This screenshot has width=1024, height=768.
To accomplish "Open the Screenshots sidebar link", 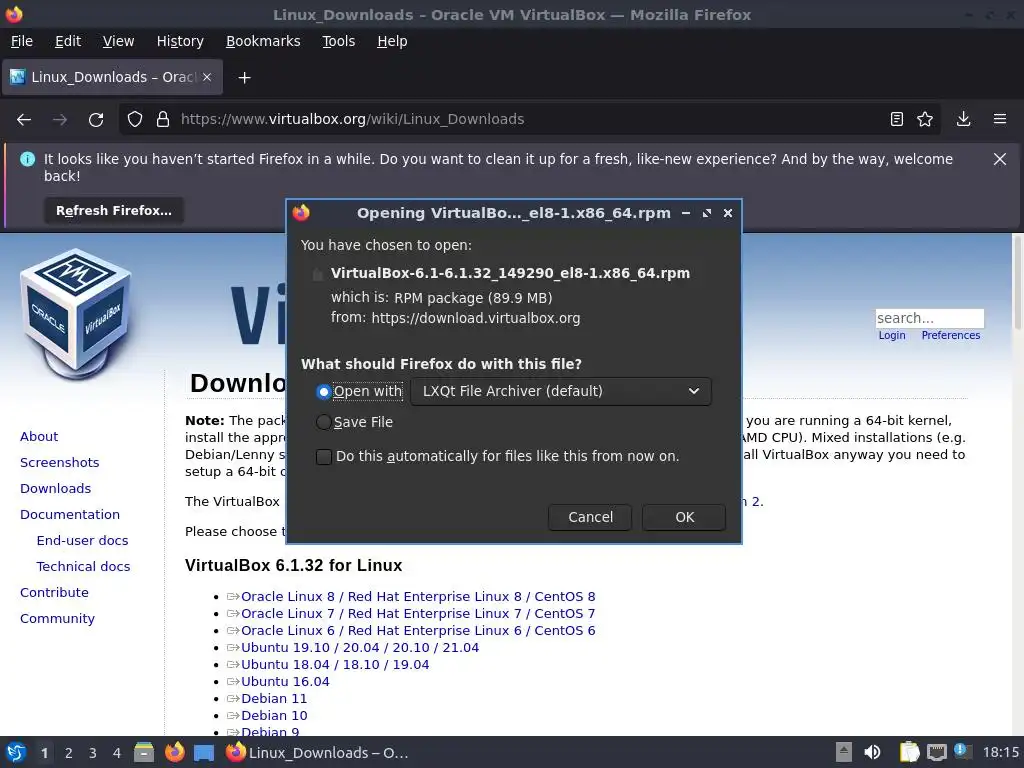I will click(59, 462).
